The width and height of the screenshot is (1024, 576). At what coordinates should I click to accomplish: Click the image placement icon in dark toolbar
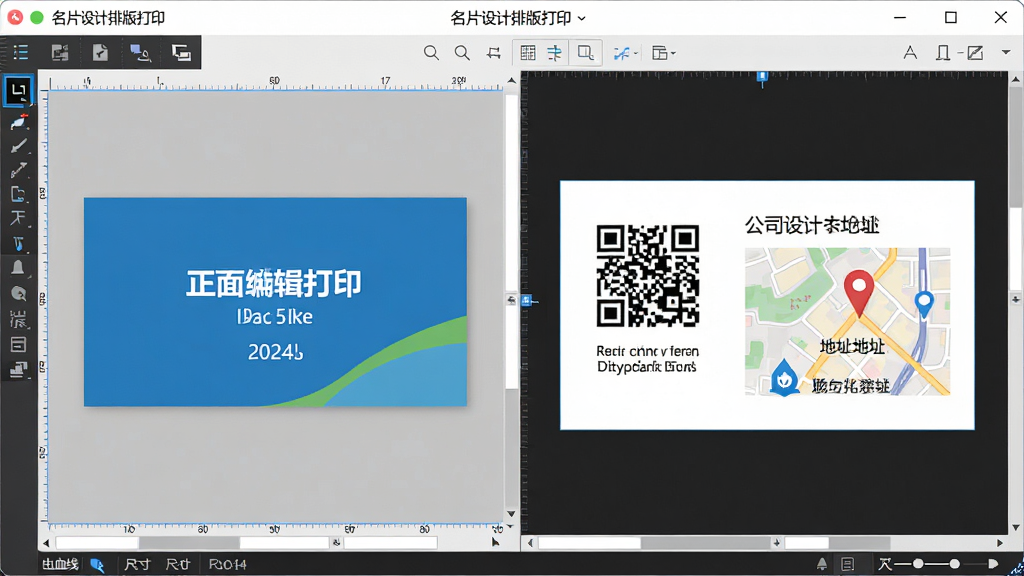coord(60,52)
